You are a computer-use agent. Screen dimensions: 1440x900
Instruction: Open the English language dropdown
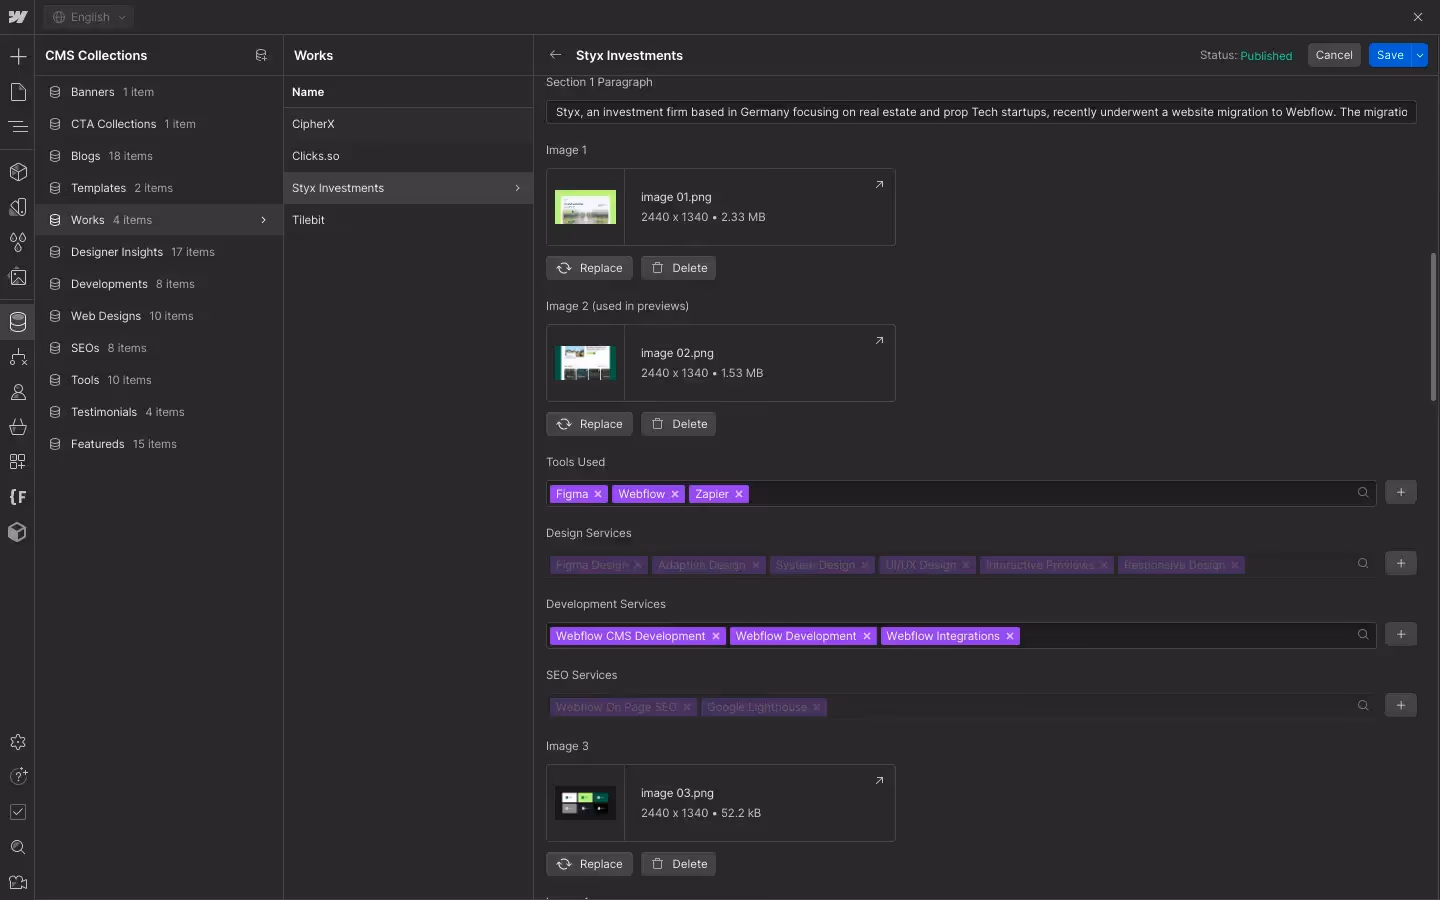[x=88, y=17]
